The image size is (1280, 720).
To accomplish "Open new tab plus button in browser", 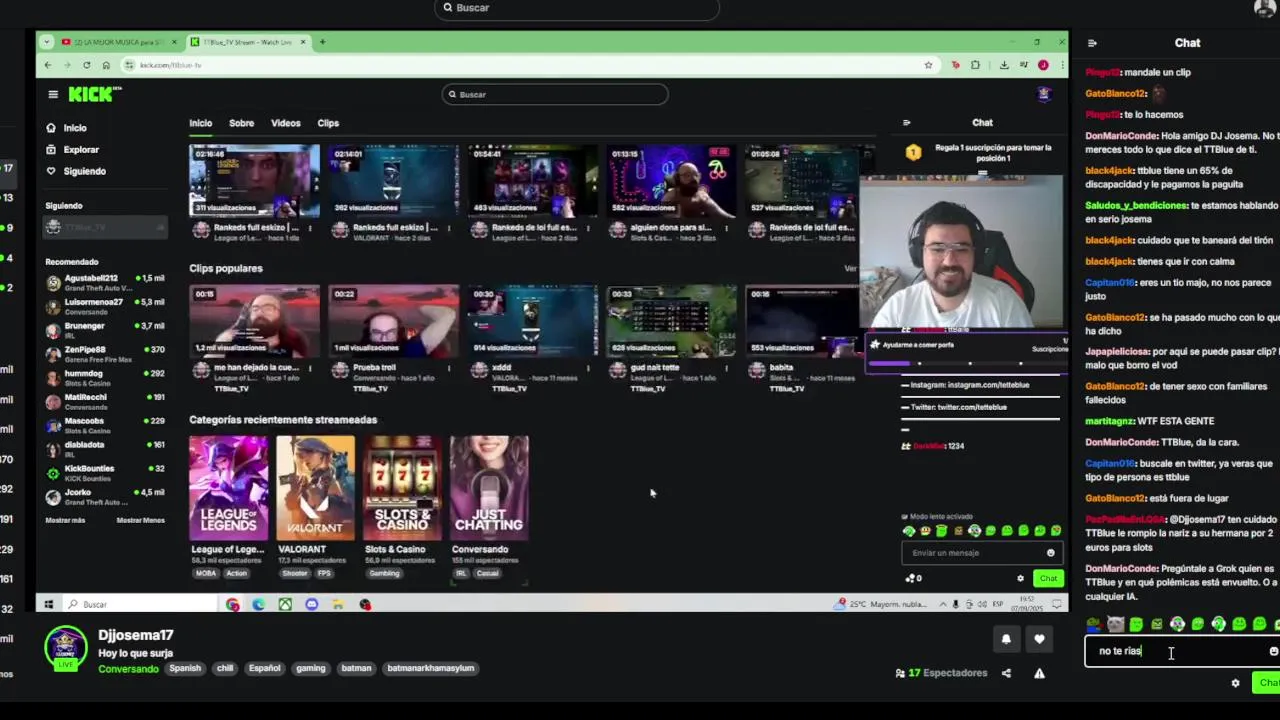I will coord(322,42).
